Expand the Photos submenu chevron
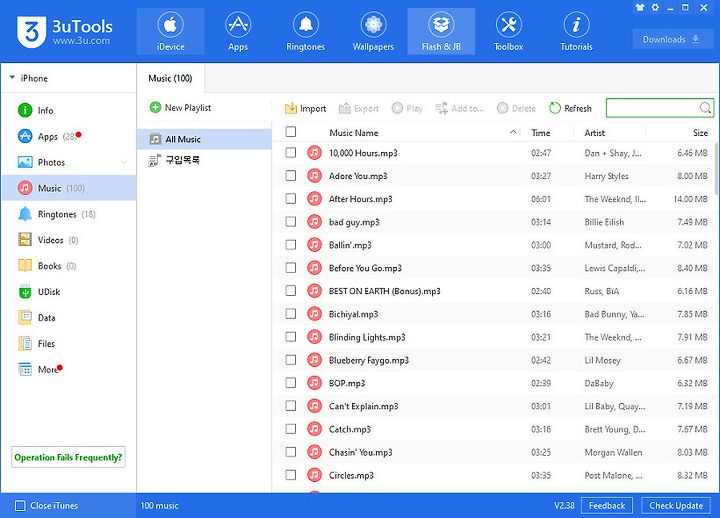 124,163
